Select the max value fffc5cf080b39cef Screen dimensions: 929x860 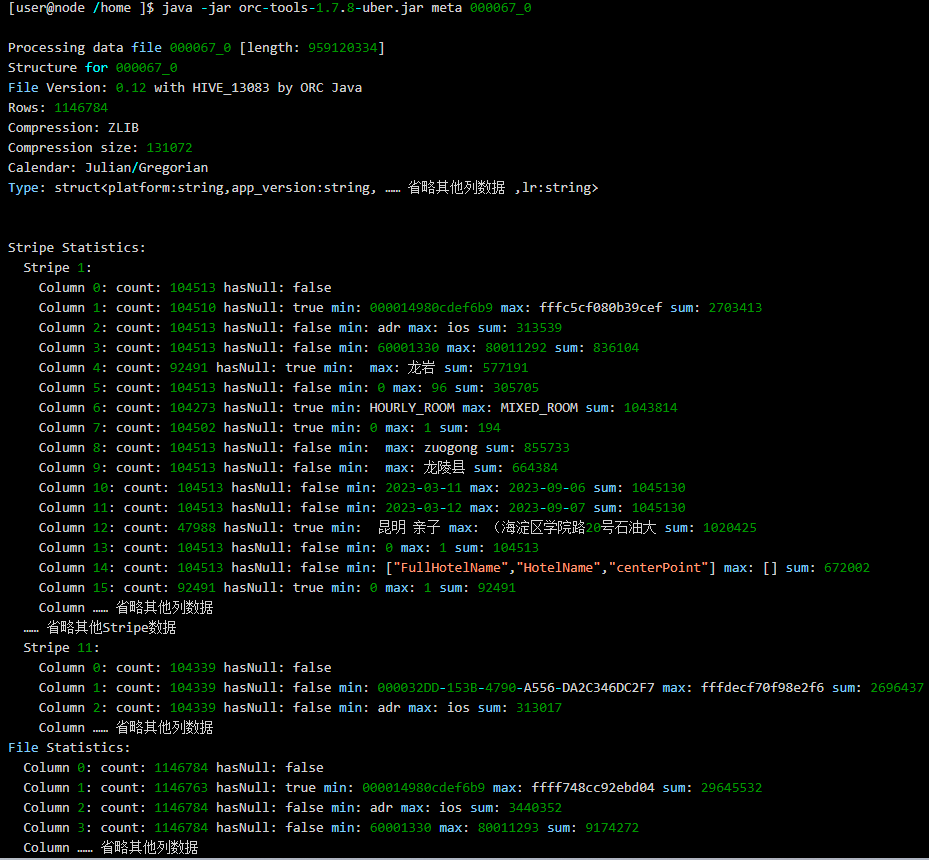tap(601, 308)
